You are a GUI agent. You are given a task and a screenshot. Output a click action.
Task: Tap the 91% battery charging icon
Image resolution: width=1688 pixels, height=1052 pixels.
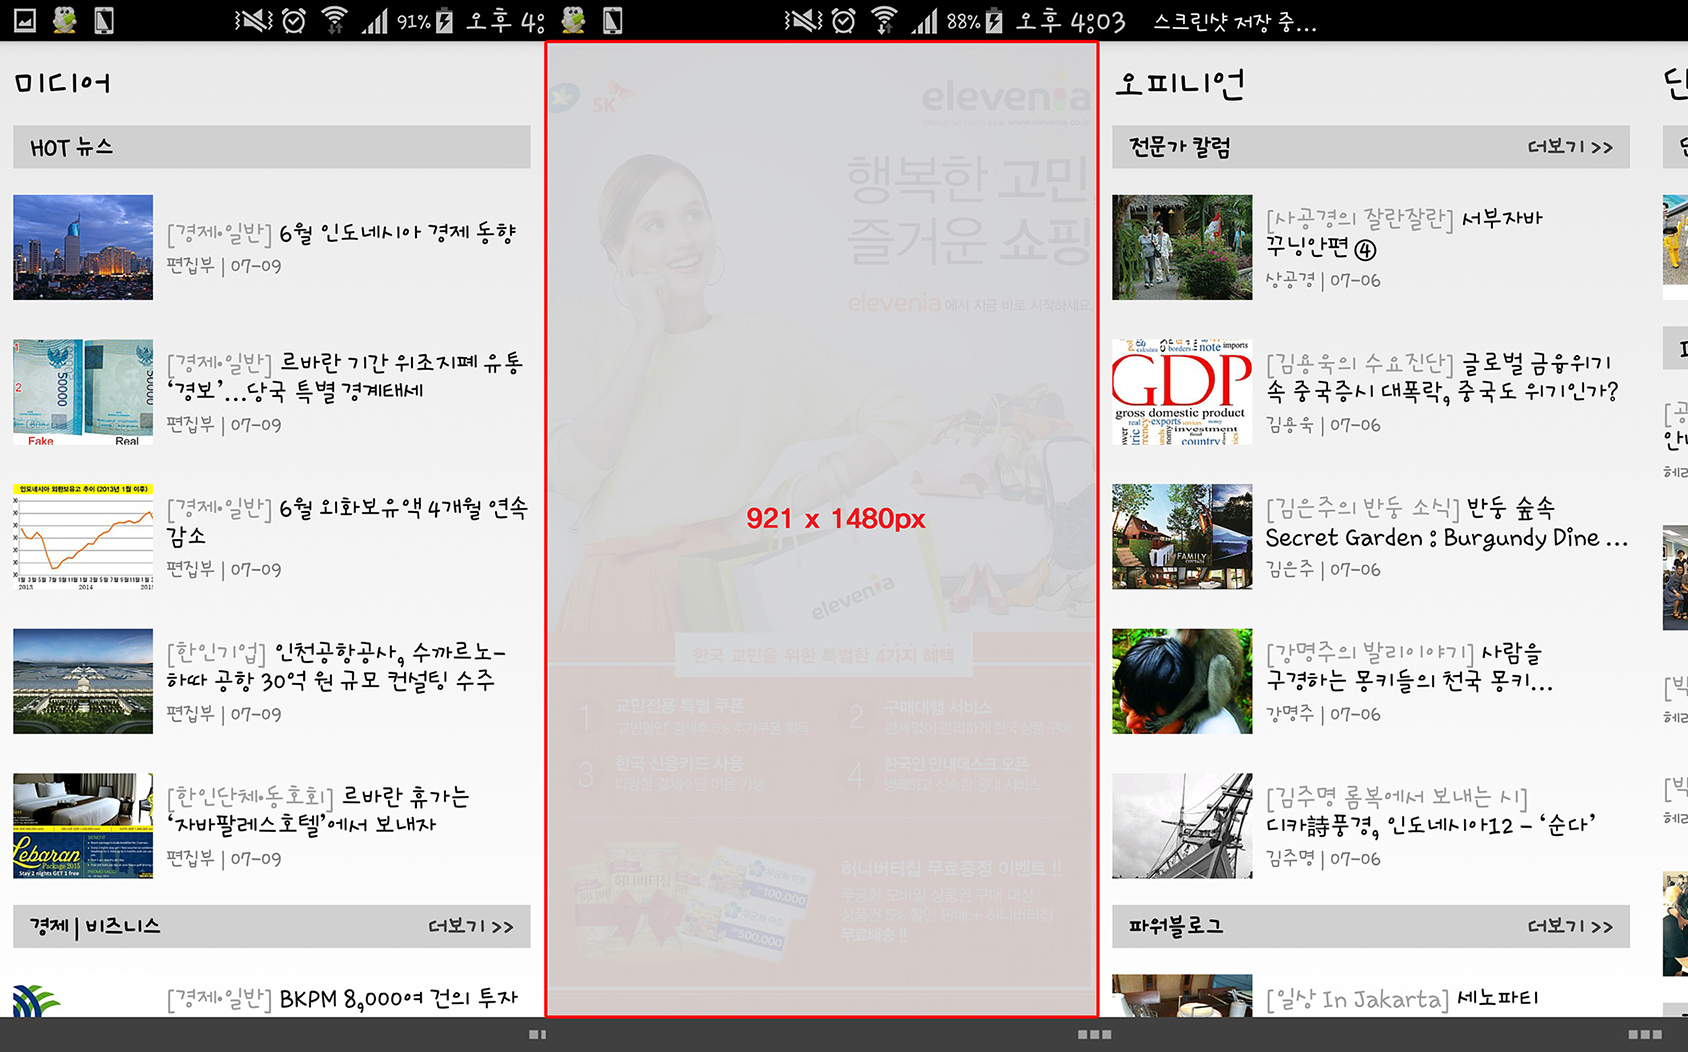coord(445,21)
